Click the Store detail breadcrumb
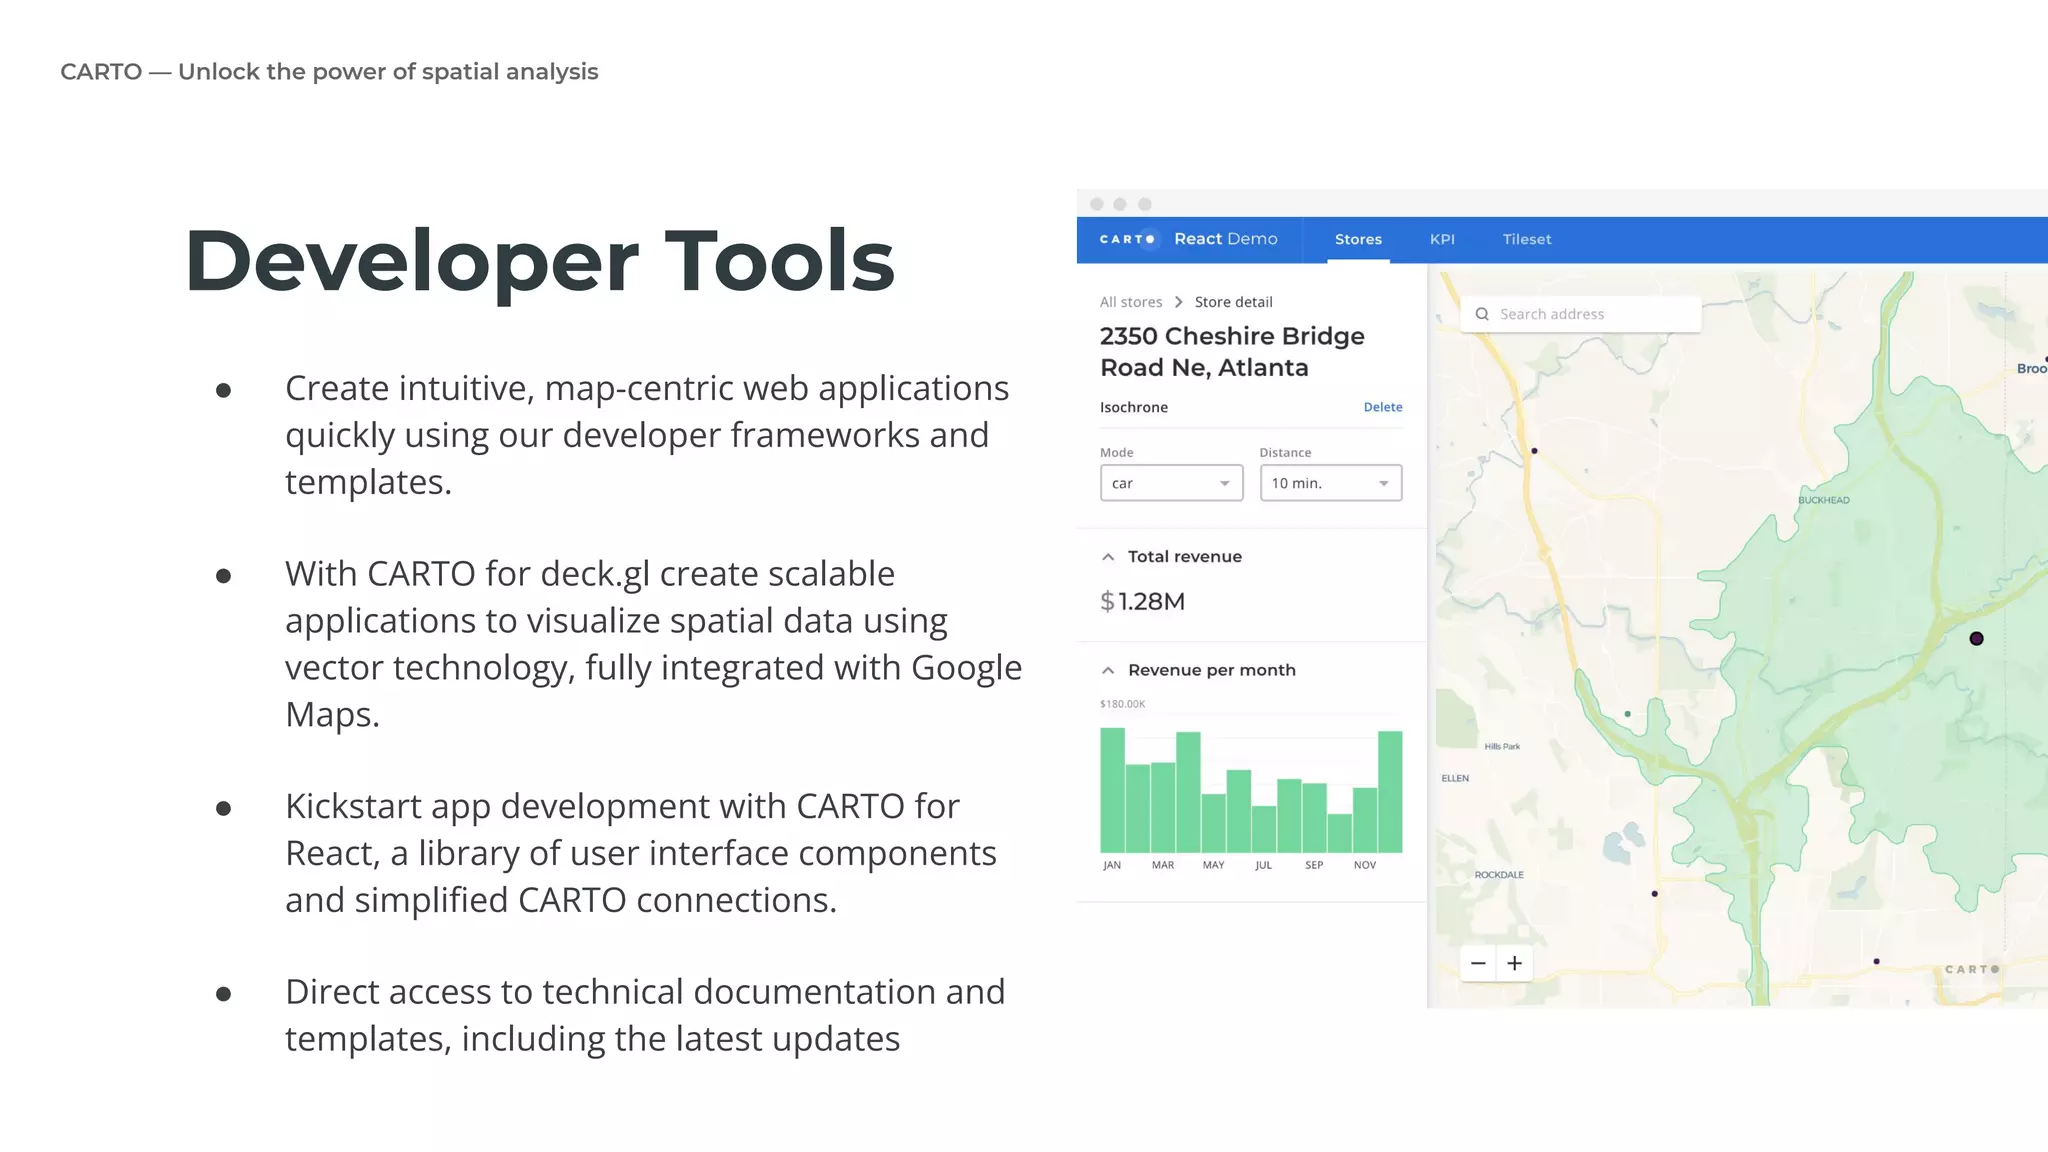The height and width of the screenshot is (1152, 2048). tap(1233, 302)
